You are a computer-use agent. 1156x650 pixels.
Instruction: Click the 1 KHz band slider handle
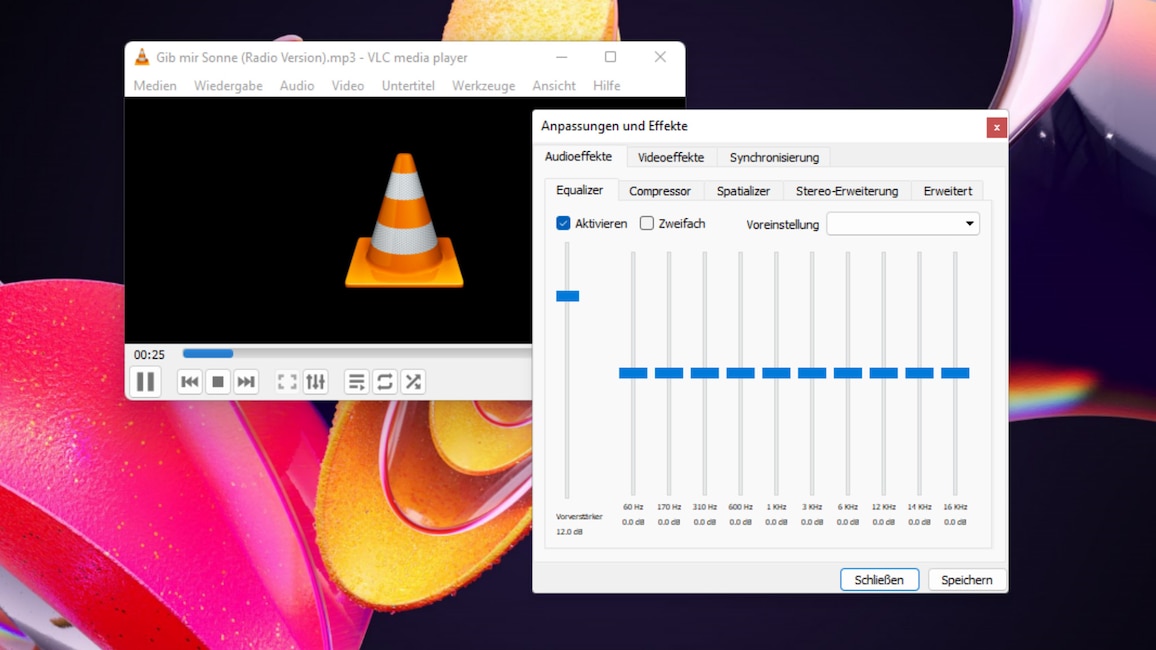pyautogui.click(x=776, y=373)
